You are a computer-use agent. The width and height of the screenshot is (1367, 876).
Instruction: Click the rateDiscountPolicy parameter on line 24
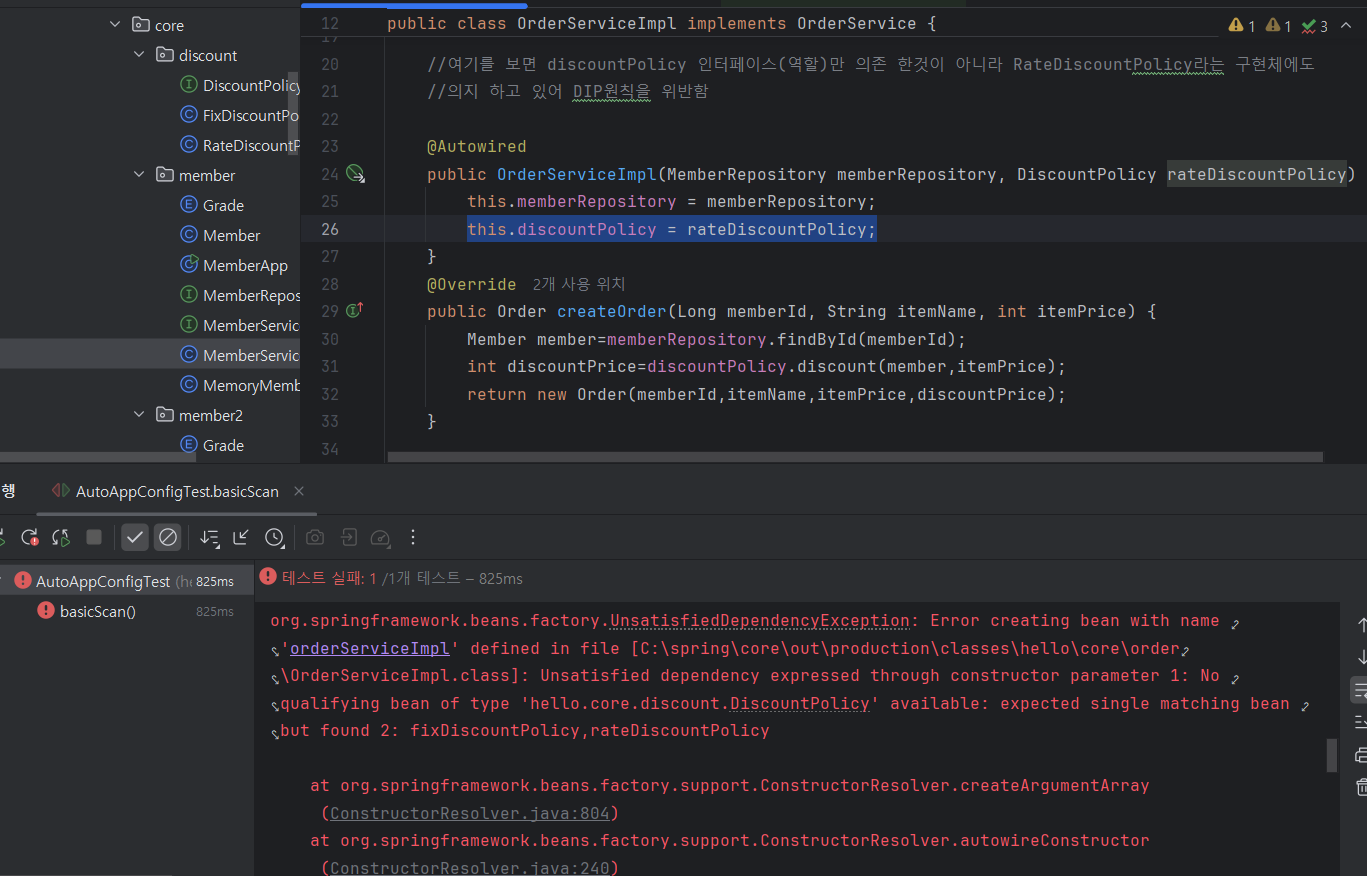pyautogui.click(x=1257, y=174)
